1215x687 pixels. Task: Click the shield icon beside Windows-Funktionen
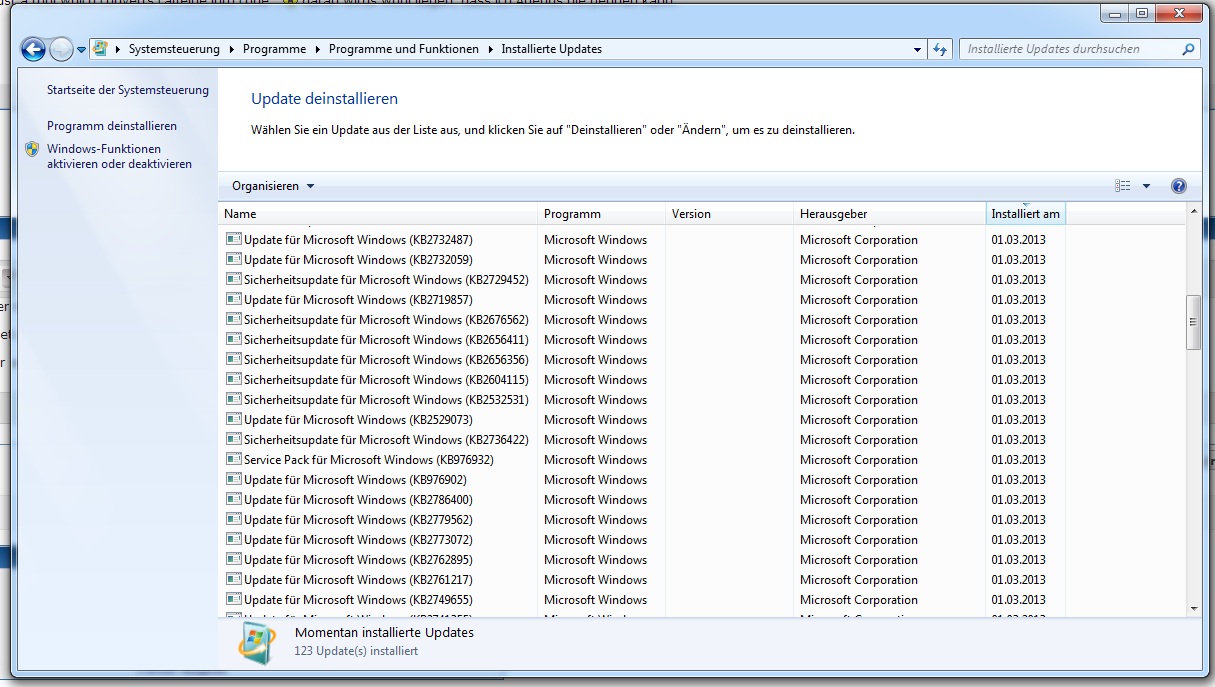pyautogui.click(x=32, y=149)
